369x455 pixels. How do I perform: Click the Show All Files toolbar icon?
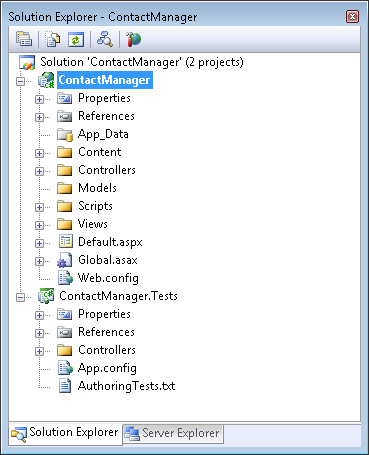[52, 39]
